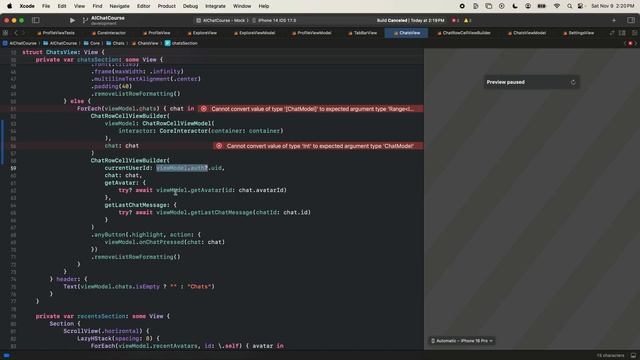Show the build errors count indicator

tap(455, 20)
